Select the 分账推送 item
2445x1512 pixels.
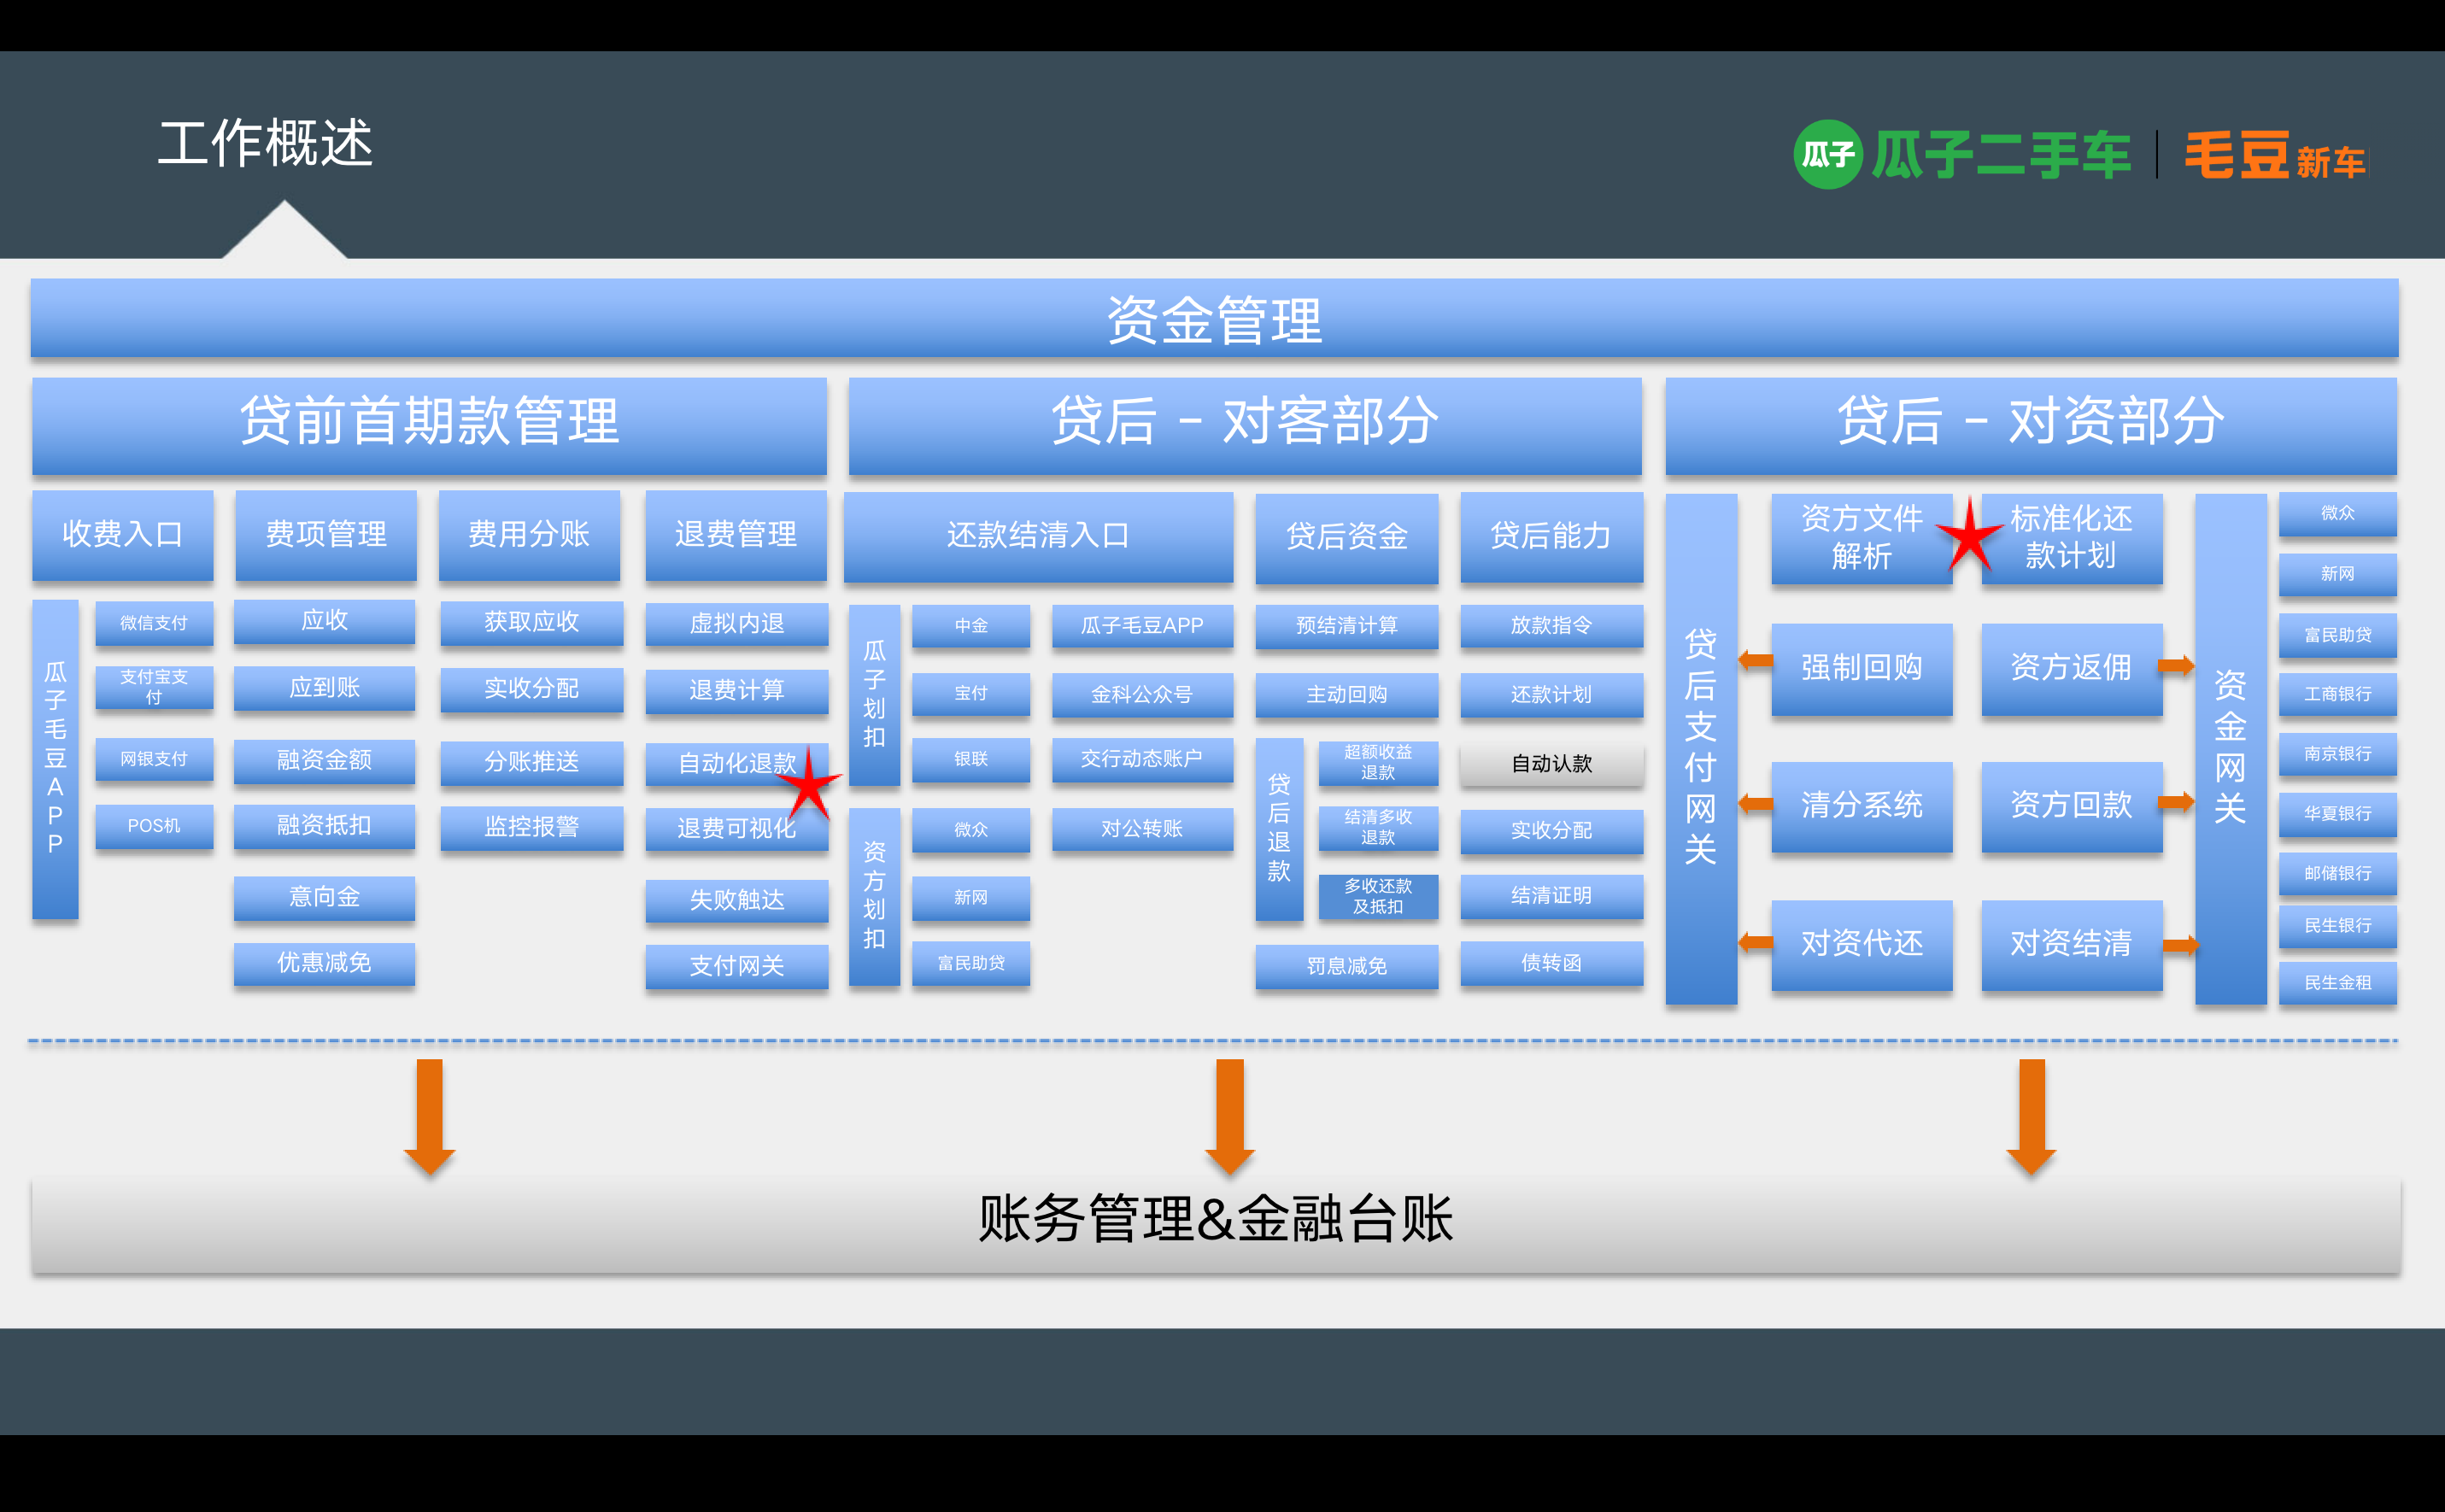tap(532, 762)
